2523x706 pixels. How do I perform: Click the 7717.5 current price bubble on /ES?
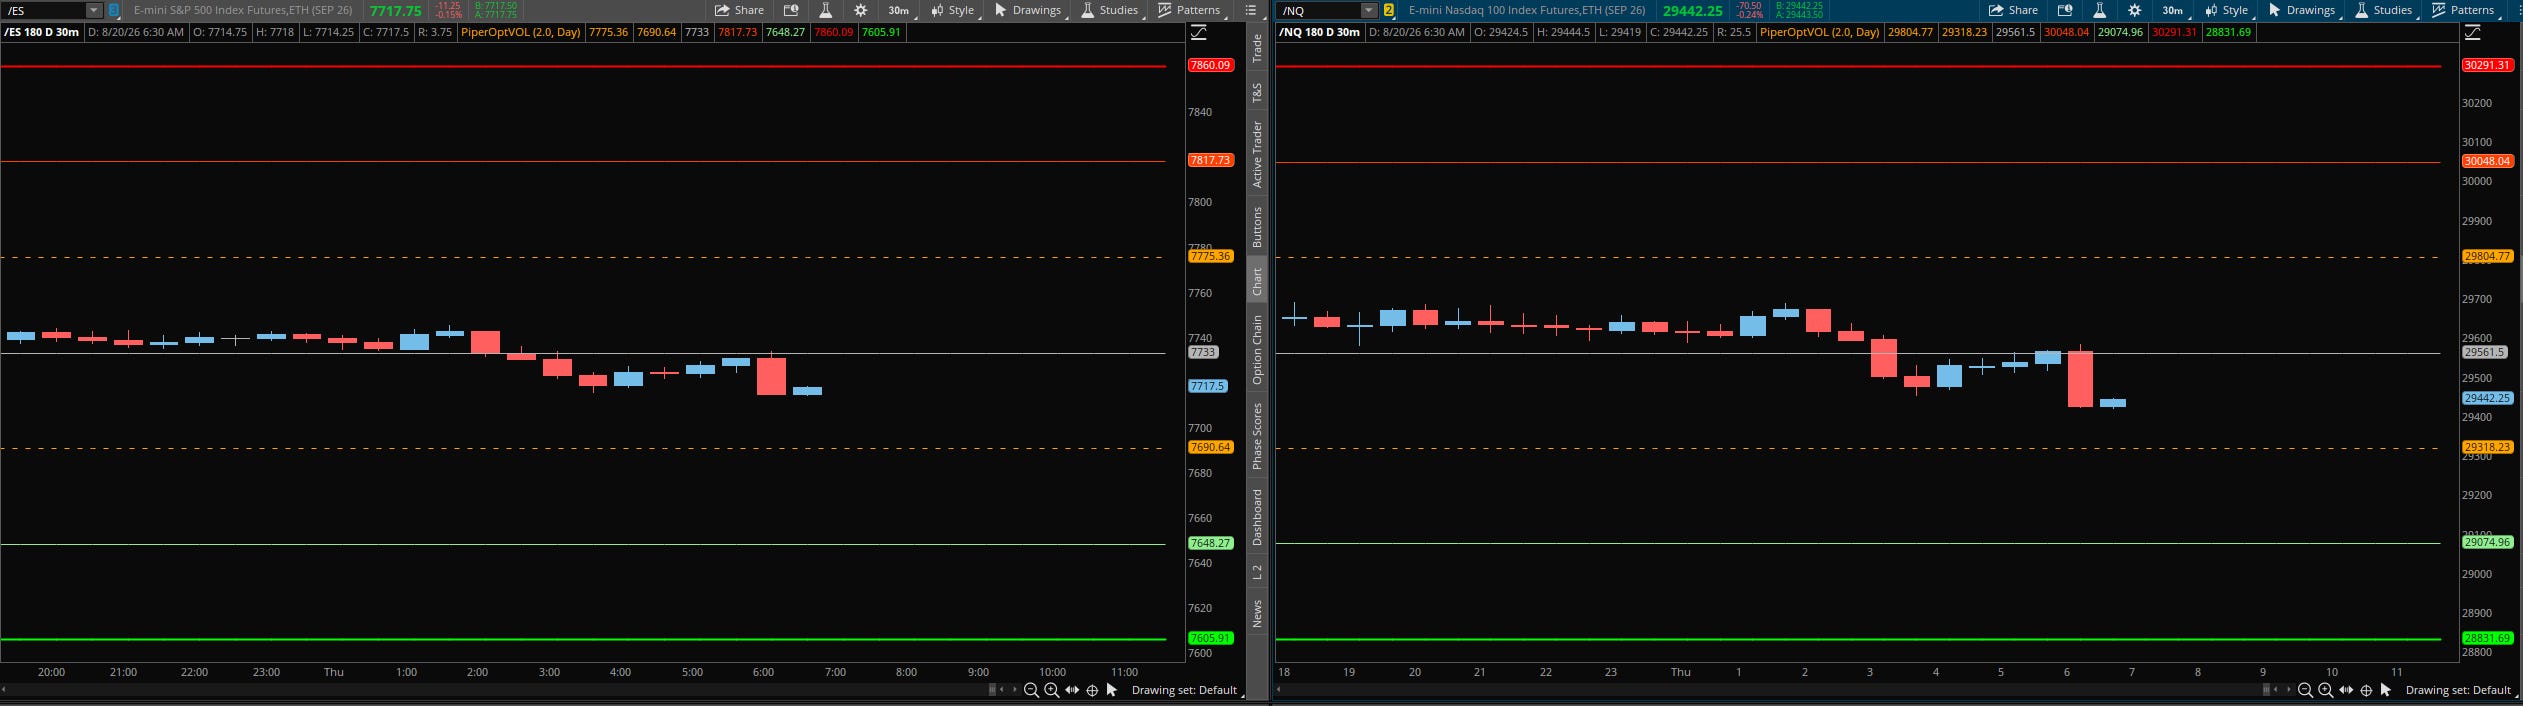1207,386
